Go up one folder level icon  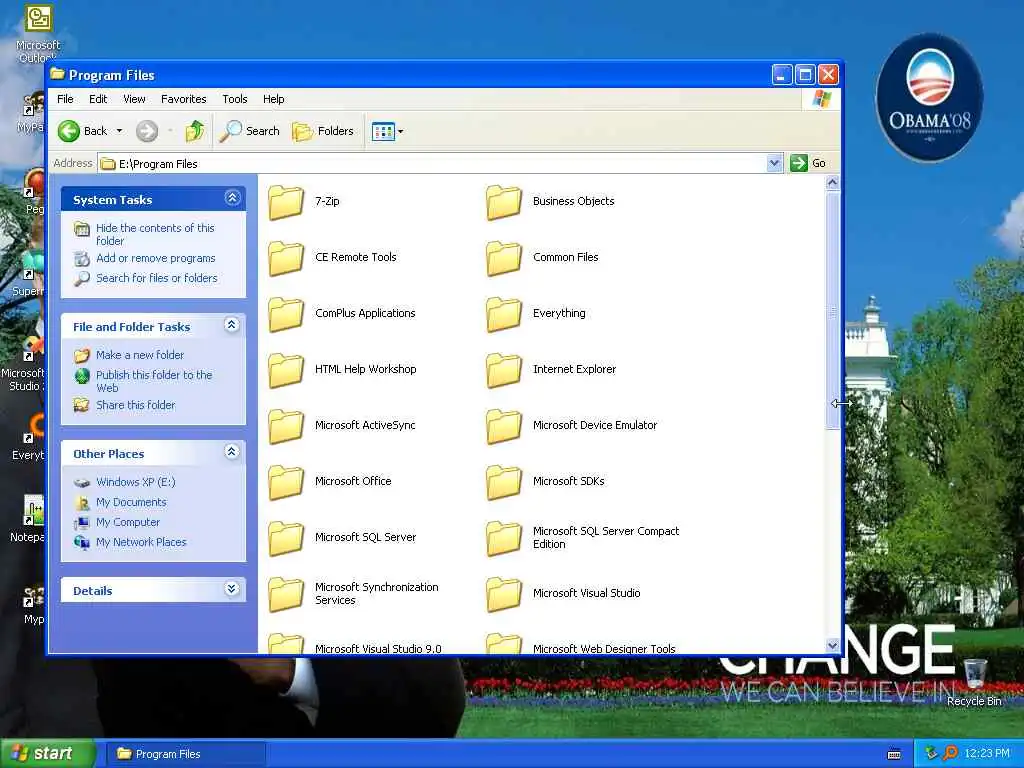click(195, 131)
